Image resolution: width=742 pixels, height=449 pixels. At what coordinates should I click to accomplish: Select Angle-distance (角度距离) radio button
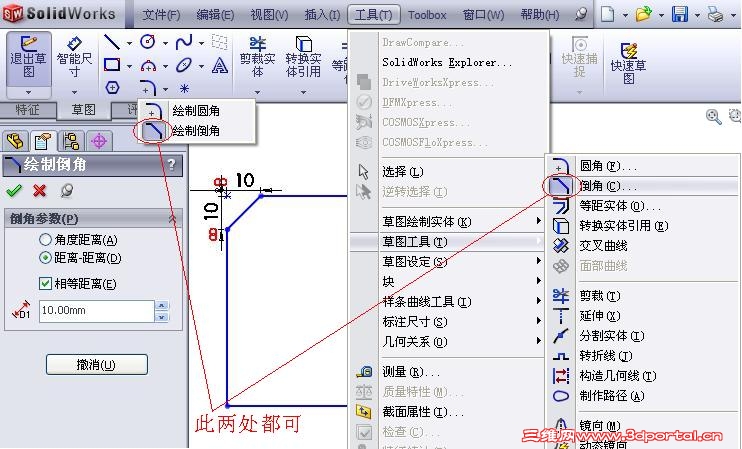point(45,239)
